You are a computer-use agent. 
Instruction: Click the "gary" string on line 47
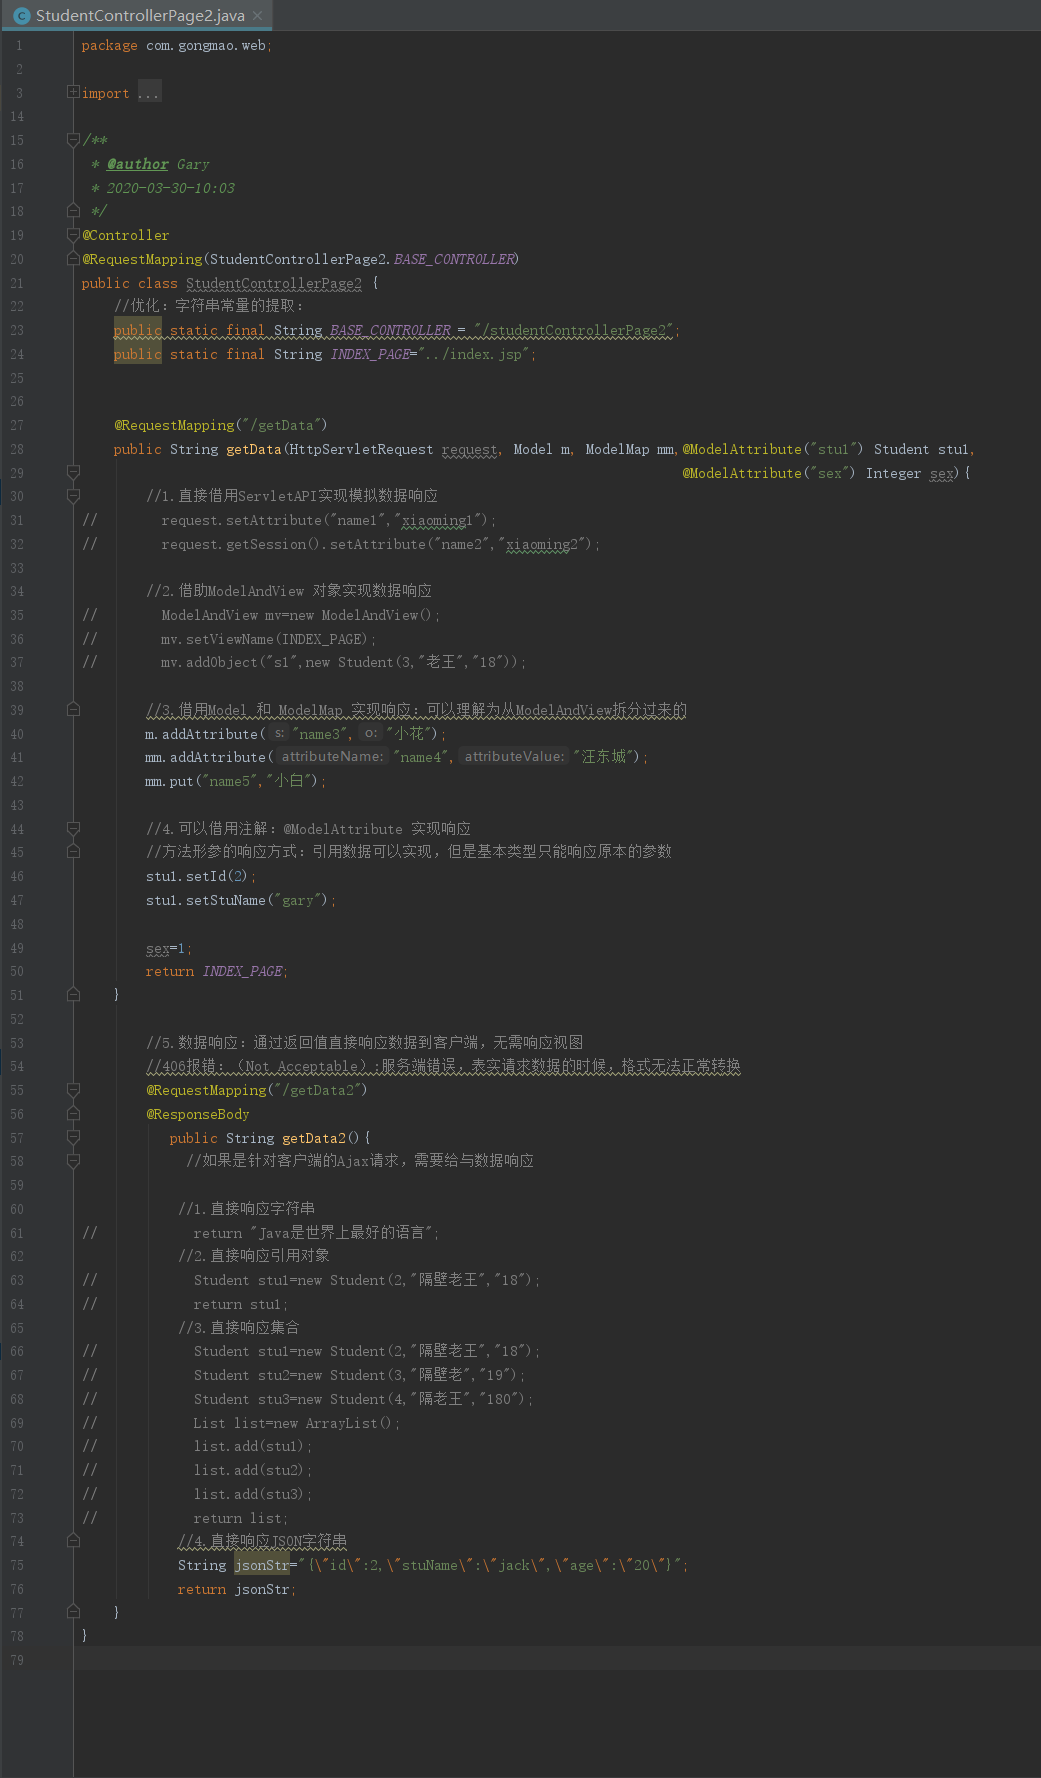coord(298,901)
